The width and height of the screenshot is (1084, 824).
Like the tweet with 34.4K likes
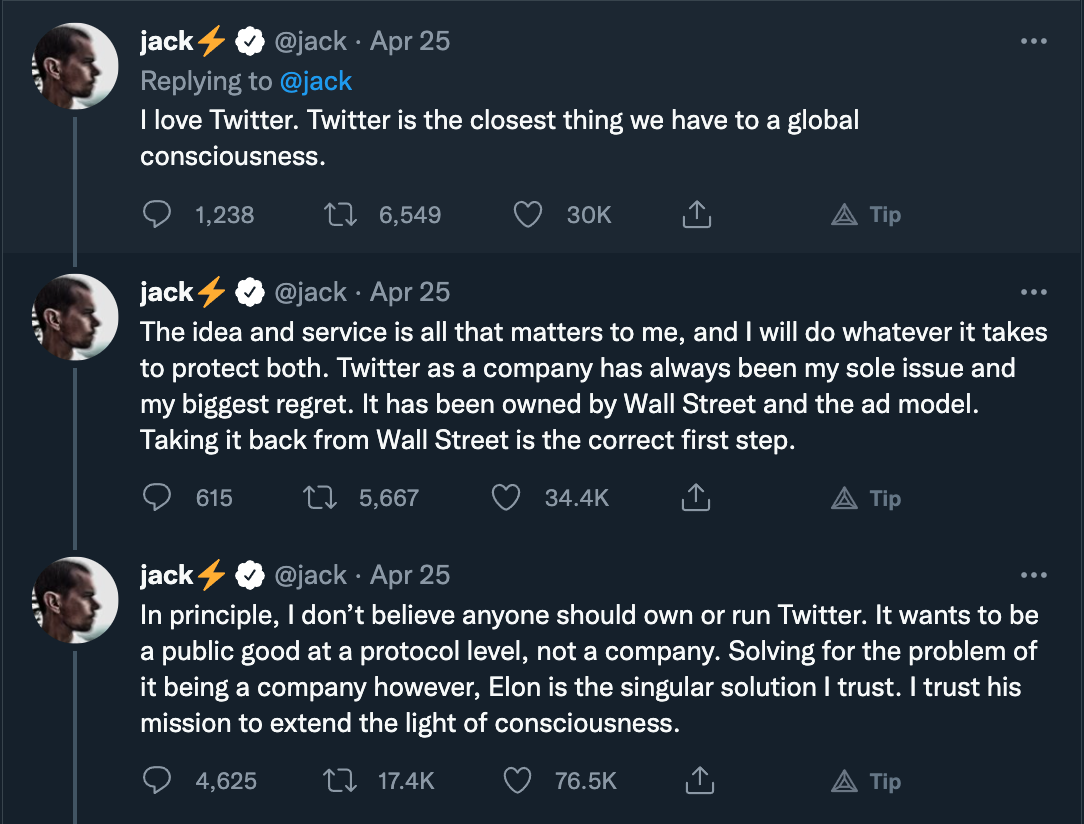point(507,498)
